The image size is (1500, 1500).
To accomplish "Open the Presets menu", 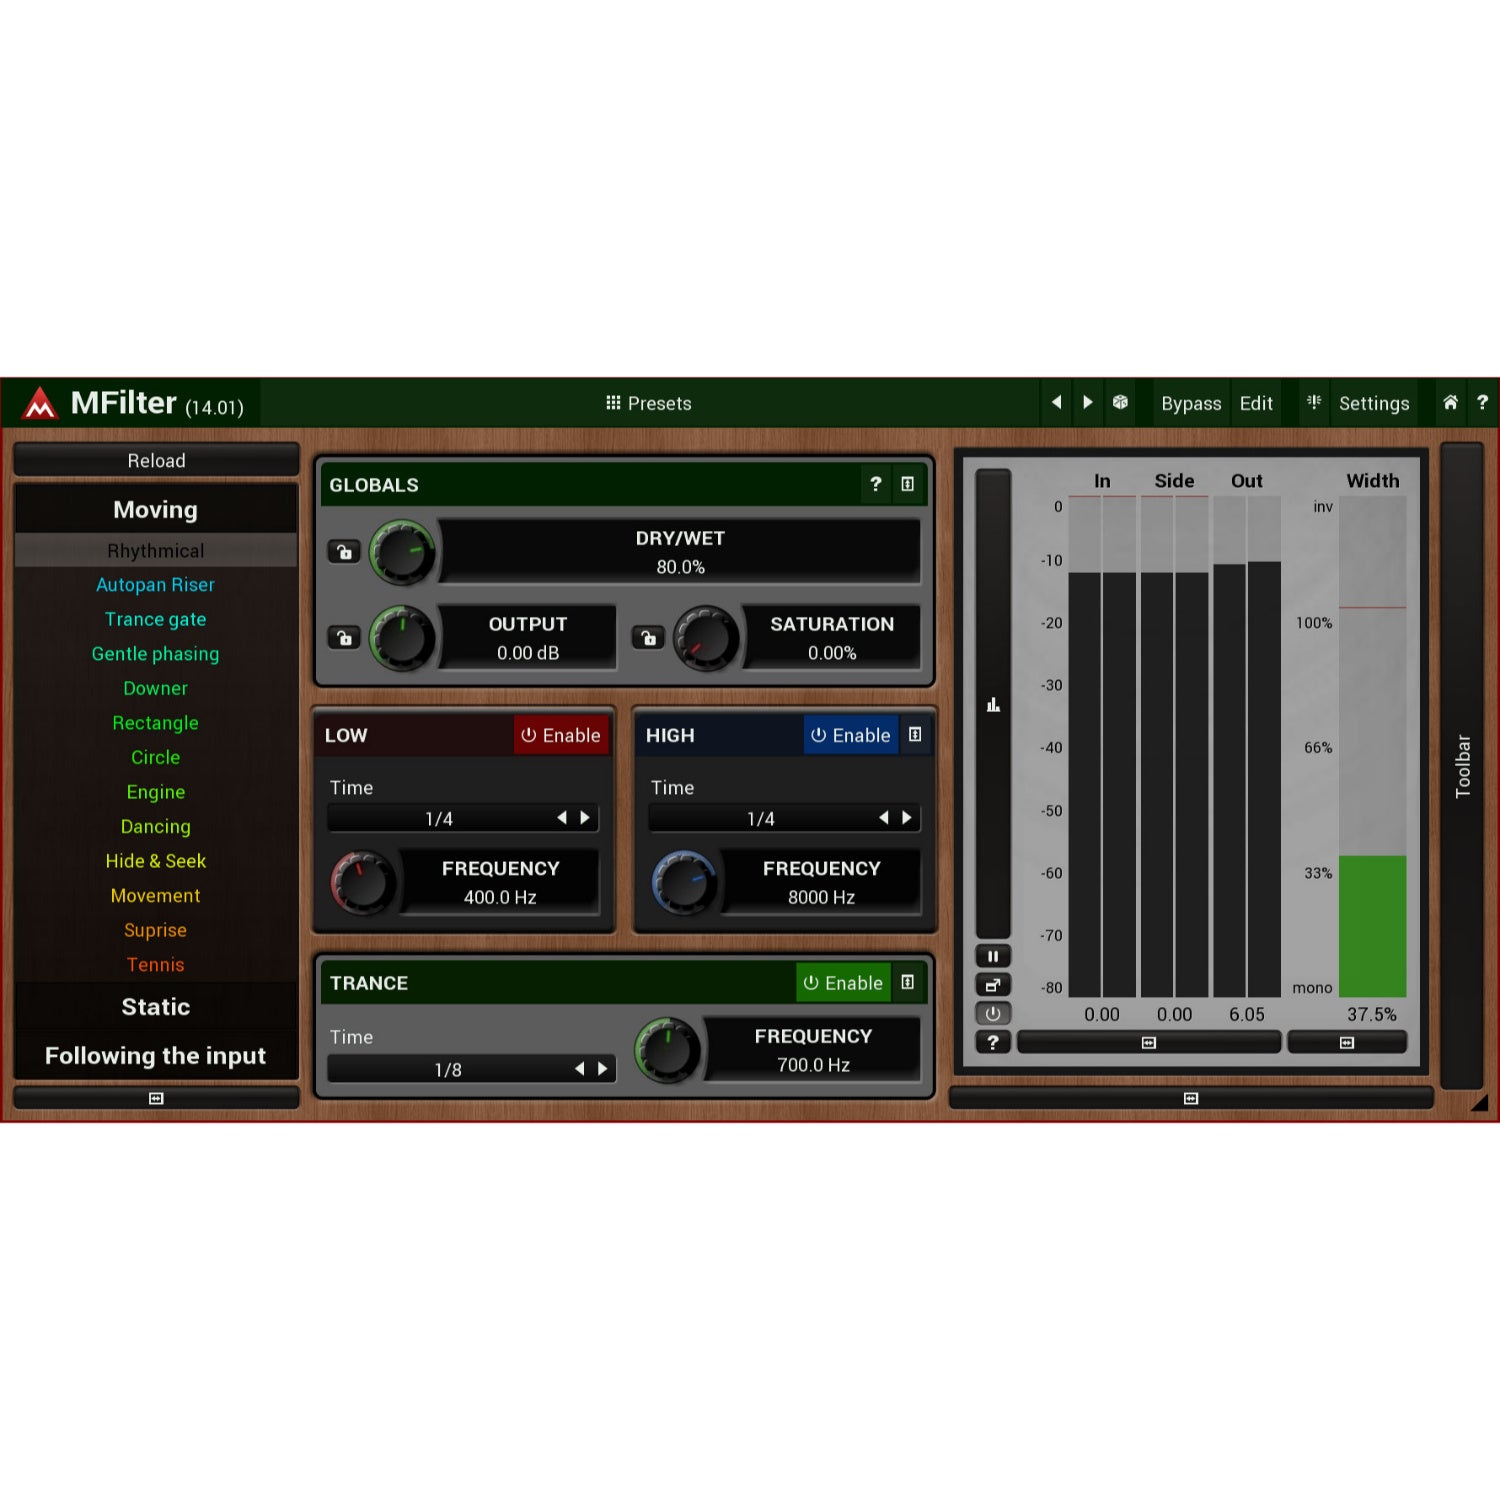I will point(649,403).
